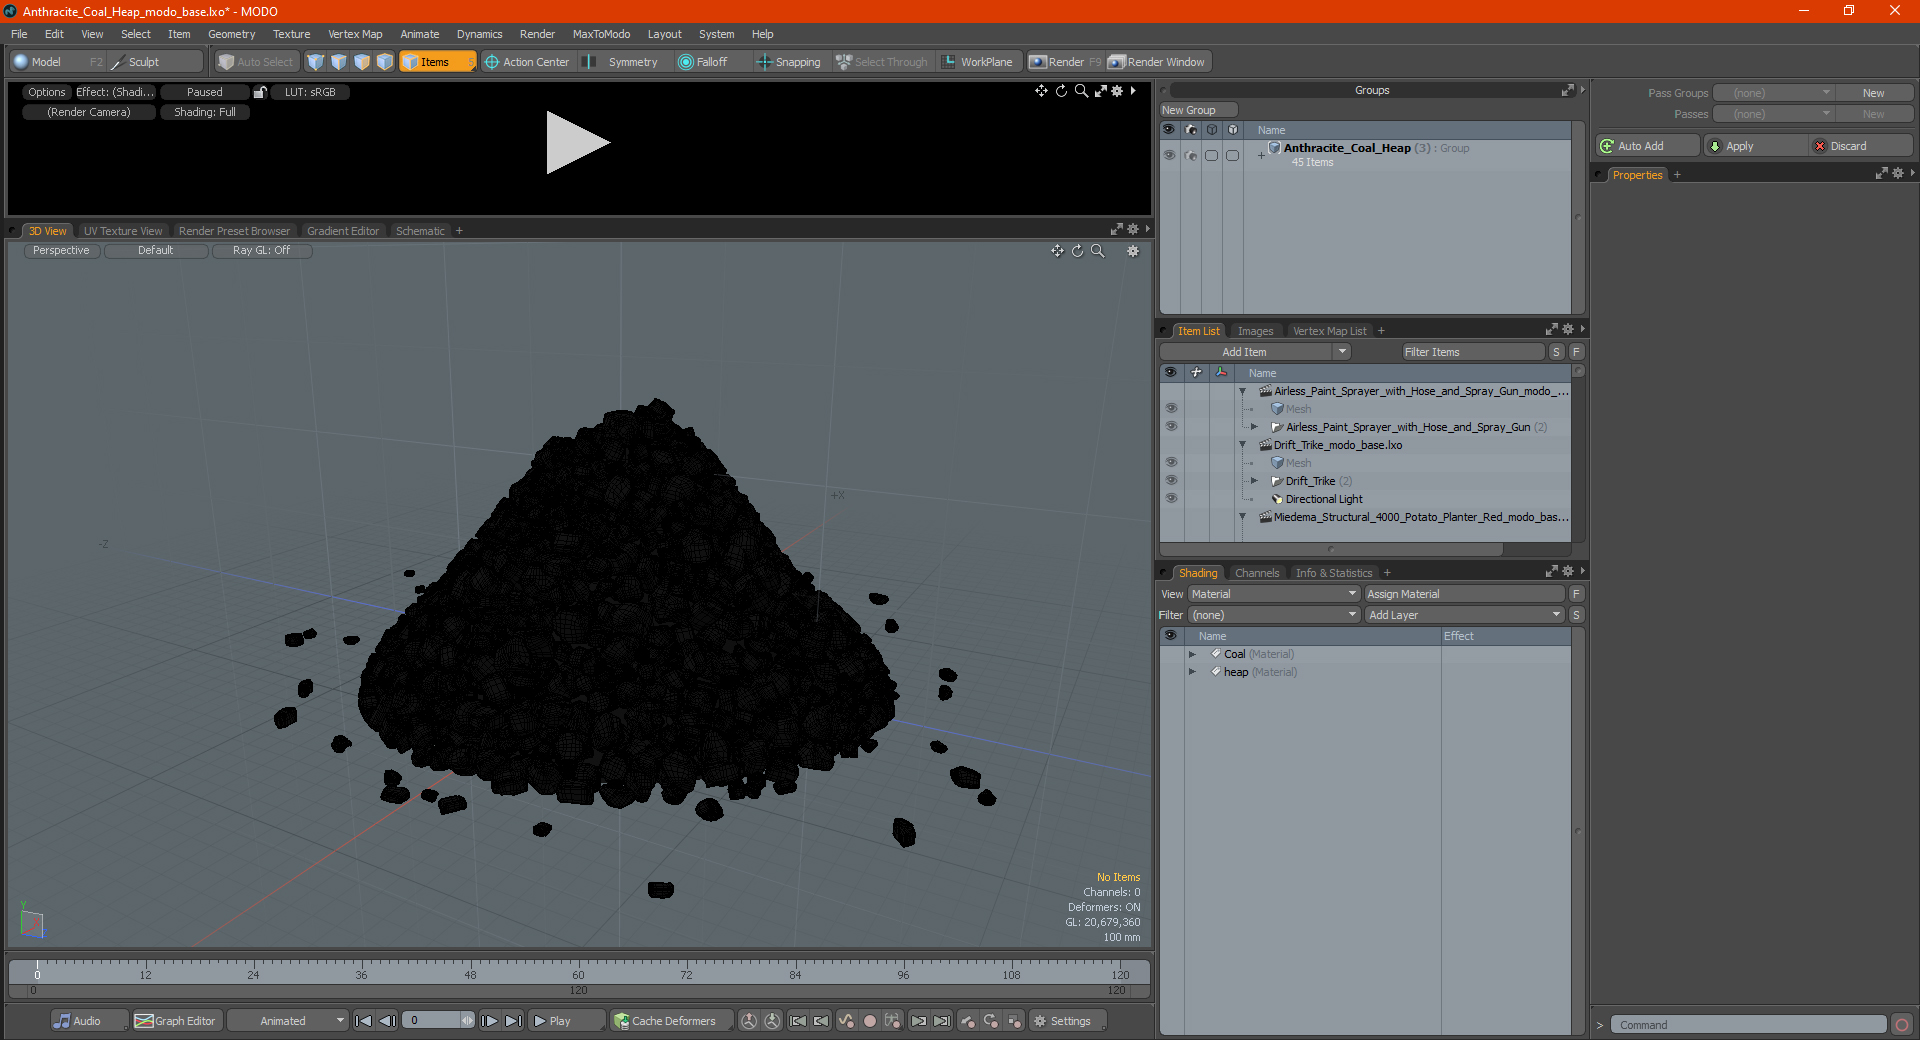1920x1040 pixels.
Task: Click the preview zoom magnifier icon
Action: 1081,91
